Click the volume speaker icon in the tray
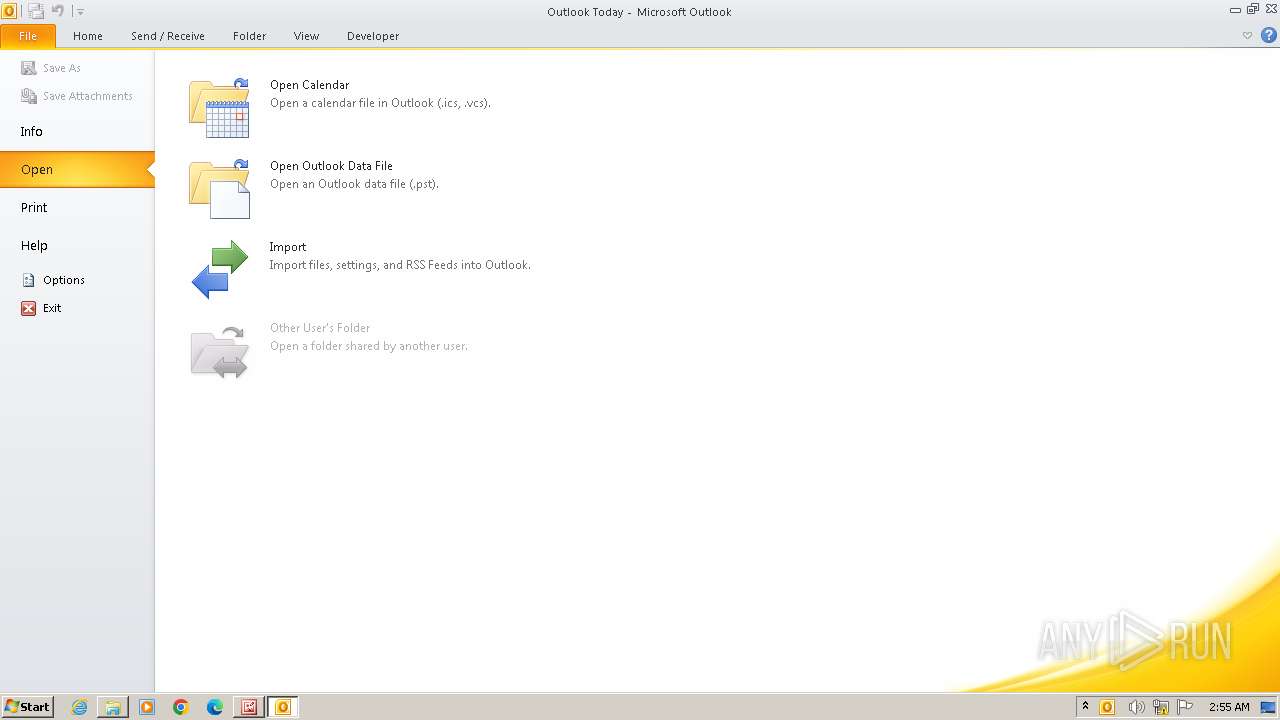 pyautogui.click(x=1136, y=707)
